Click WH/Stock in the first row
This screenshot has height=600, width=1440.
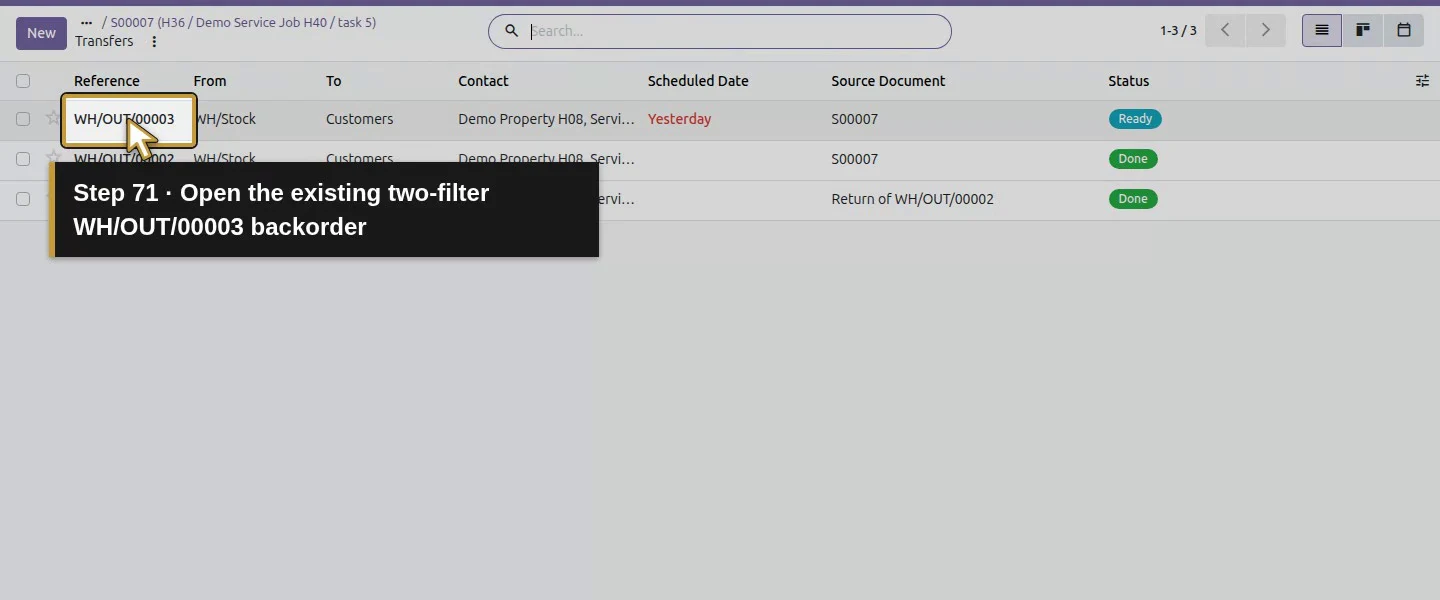pyautogui.click(x=225, y=119)
